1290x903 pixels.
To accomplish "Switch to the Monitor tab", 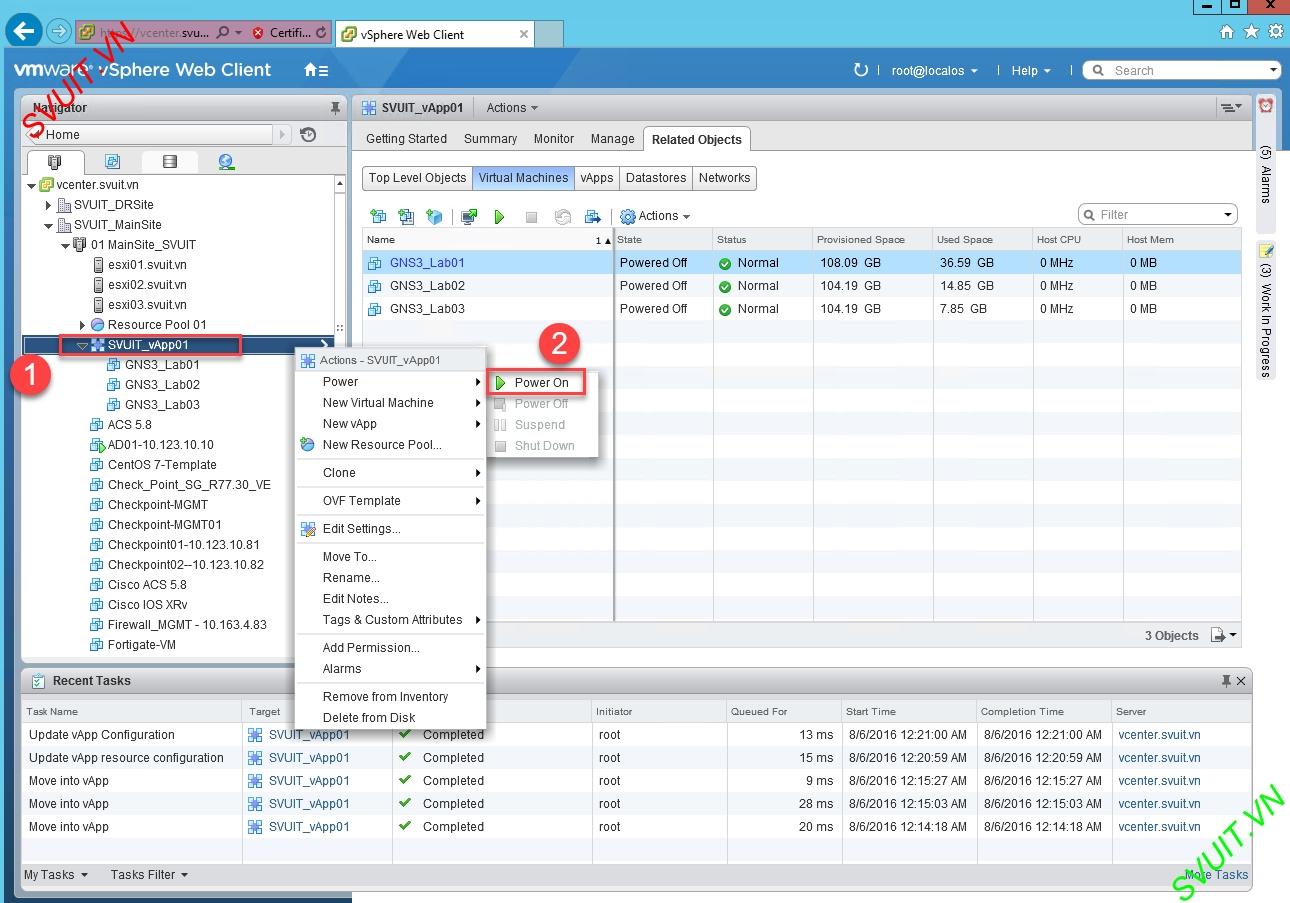I will [x=553, y=139].
